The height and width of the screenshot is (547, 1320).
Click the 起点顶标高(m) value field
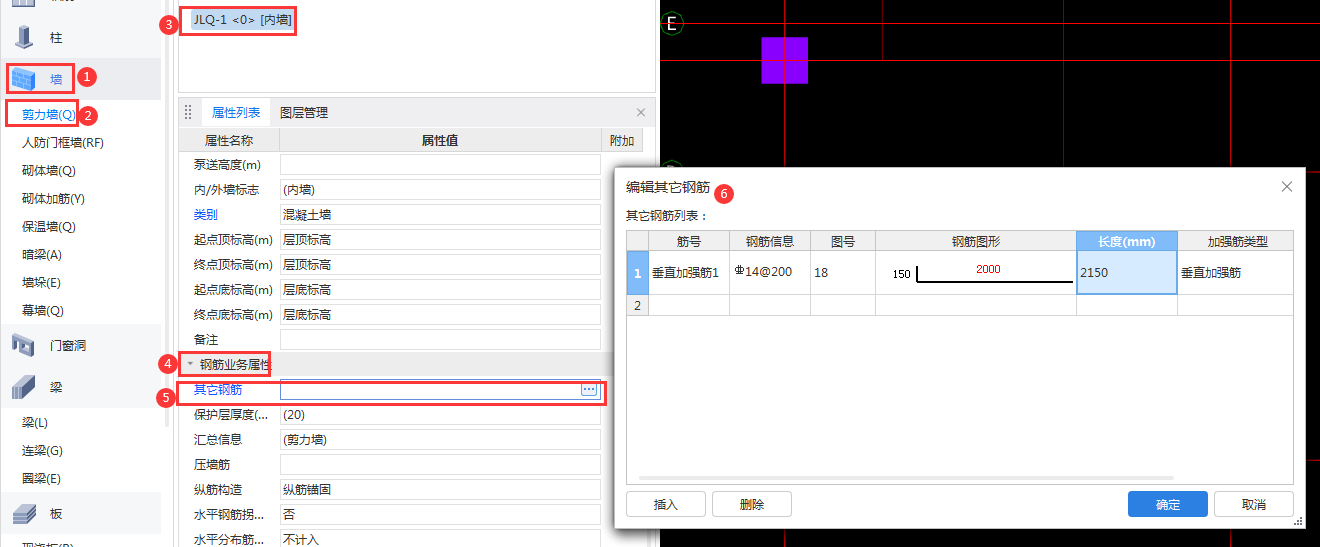click(x=440, y=239)
